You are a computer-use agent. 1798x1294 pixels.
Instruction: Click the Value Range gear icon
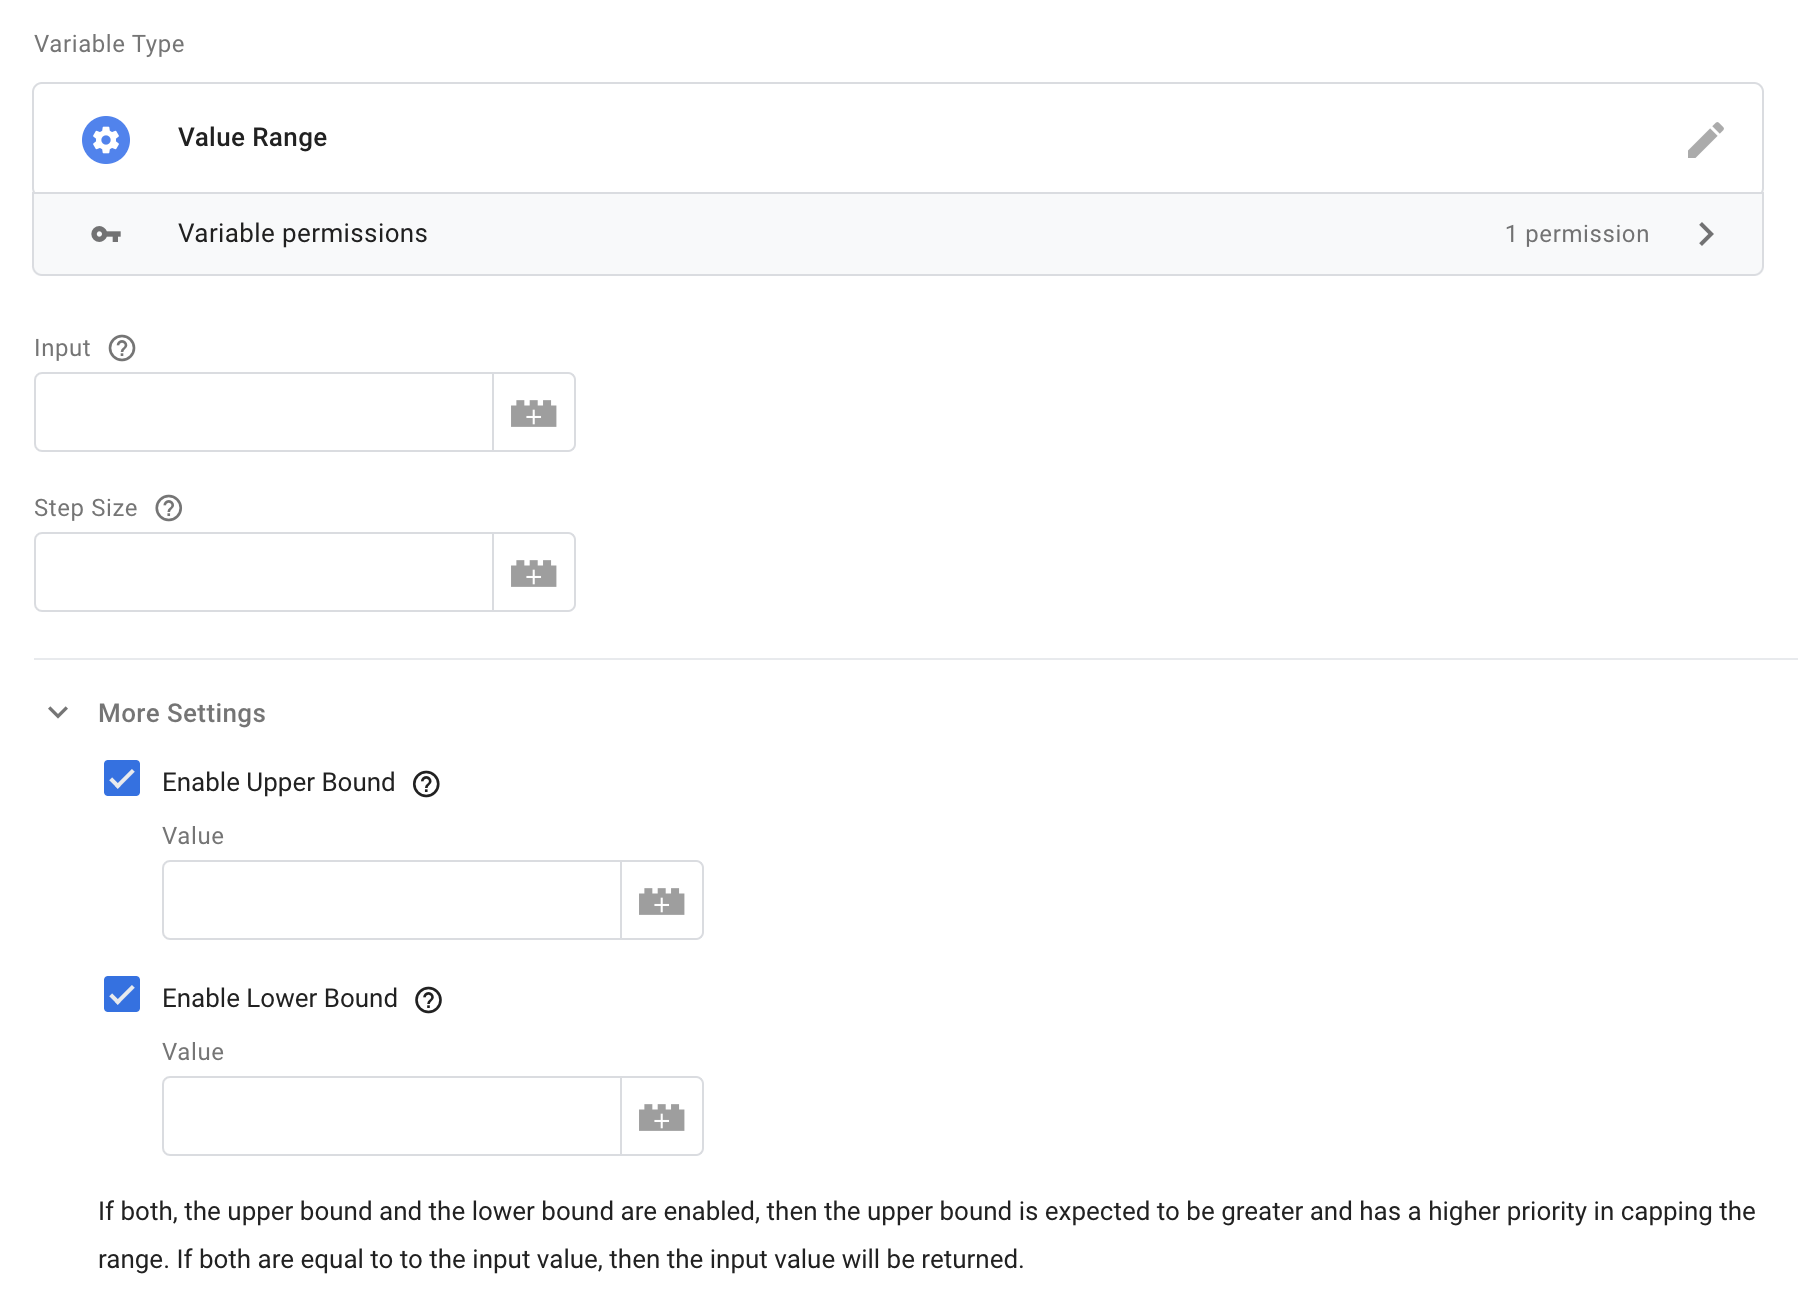coord(104,138)
